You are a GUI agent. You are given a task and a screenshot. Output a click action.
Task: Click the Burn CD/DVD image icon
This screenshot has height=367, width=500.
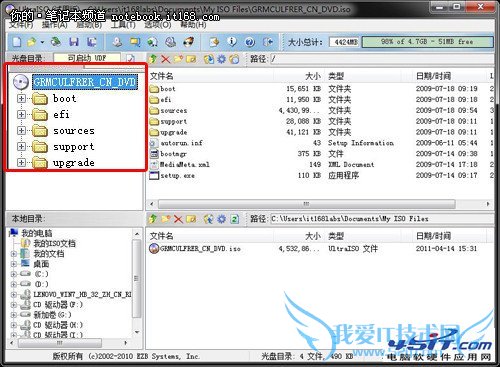(189, 42)
